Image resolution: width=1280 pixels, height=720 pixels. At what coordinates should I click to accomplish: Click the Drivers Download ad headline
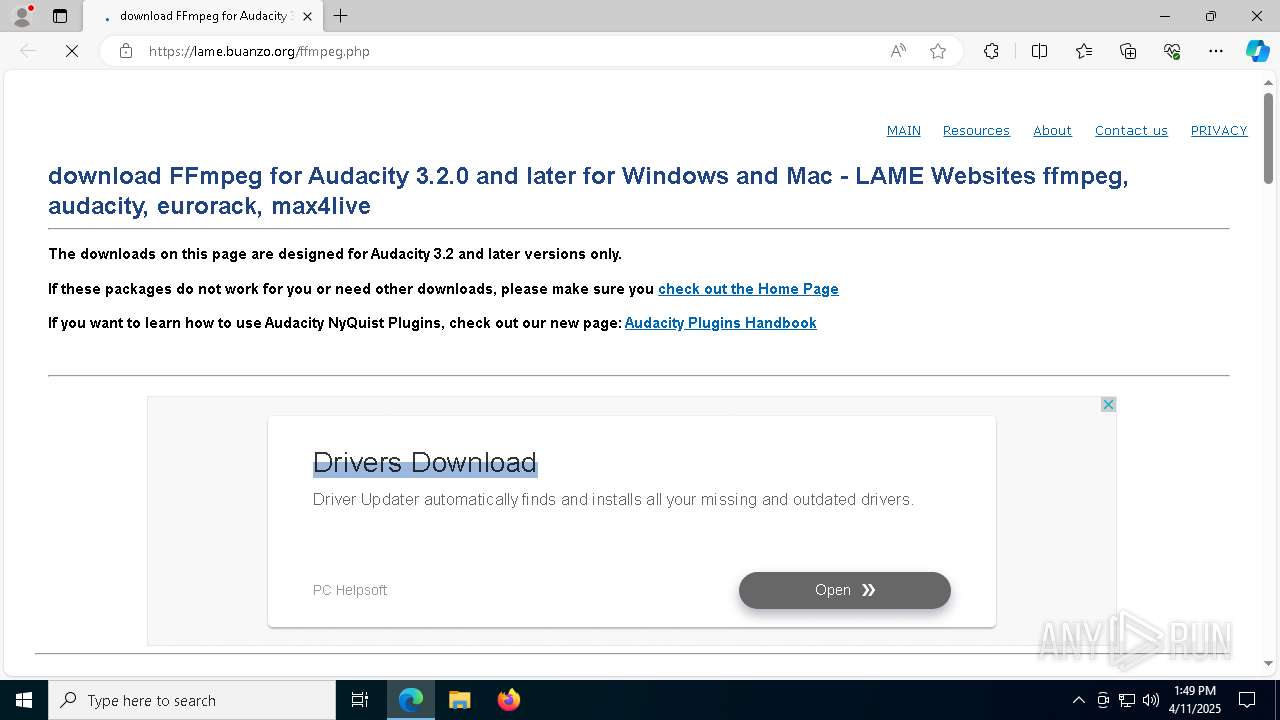tap(425, 462)
